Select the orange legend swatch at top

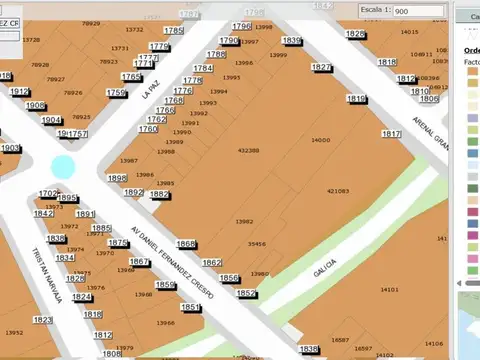[x=473, y=71]
